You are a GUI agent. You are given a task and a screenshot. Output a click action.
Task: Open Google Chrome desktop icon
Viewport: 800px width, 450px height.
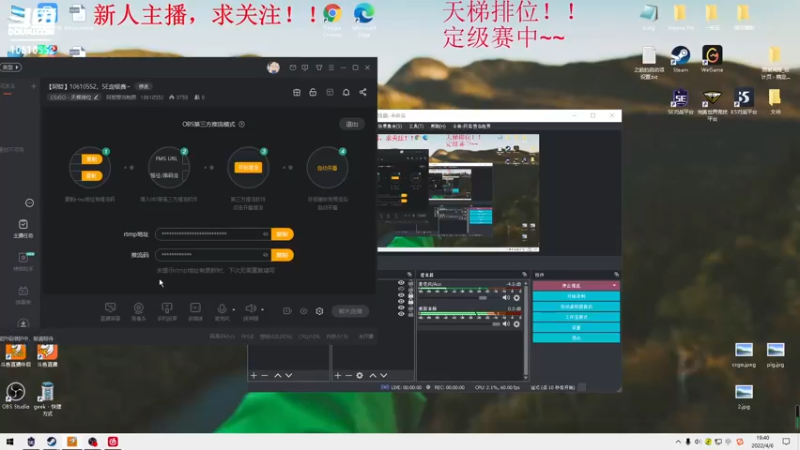[333, 19]
